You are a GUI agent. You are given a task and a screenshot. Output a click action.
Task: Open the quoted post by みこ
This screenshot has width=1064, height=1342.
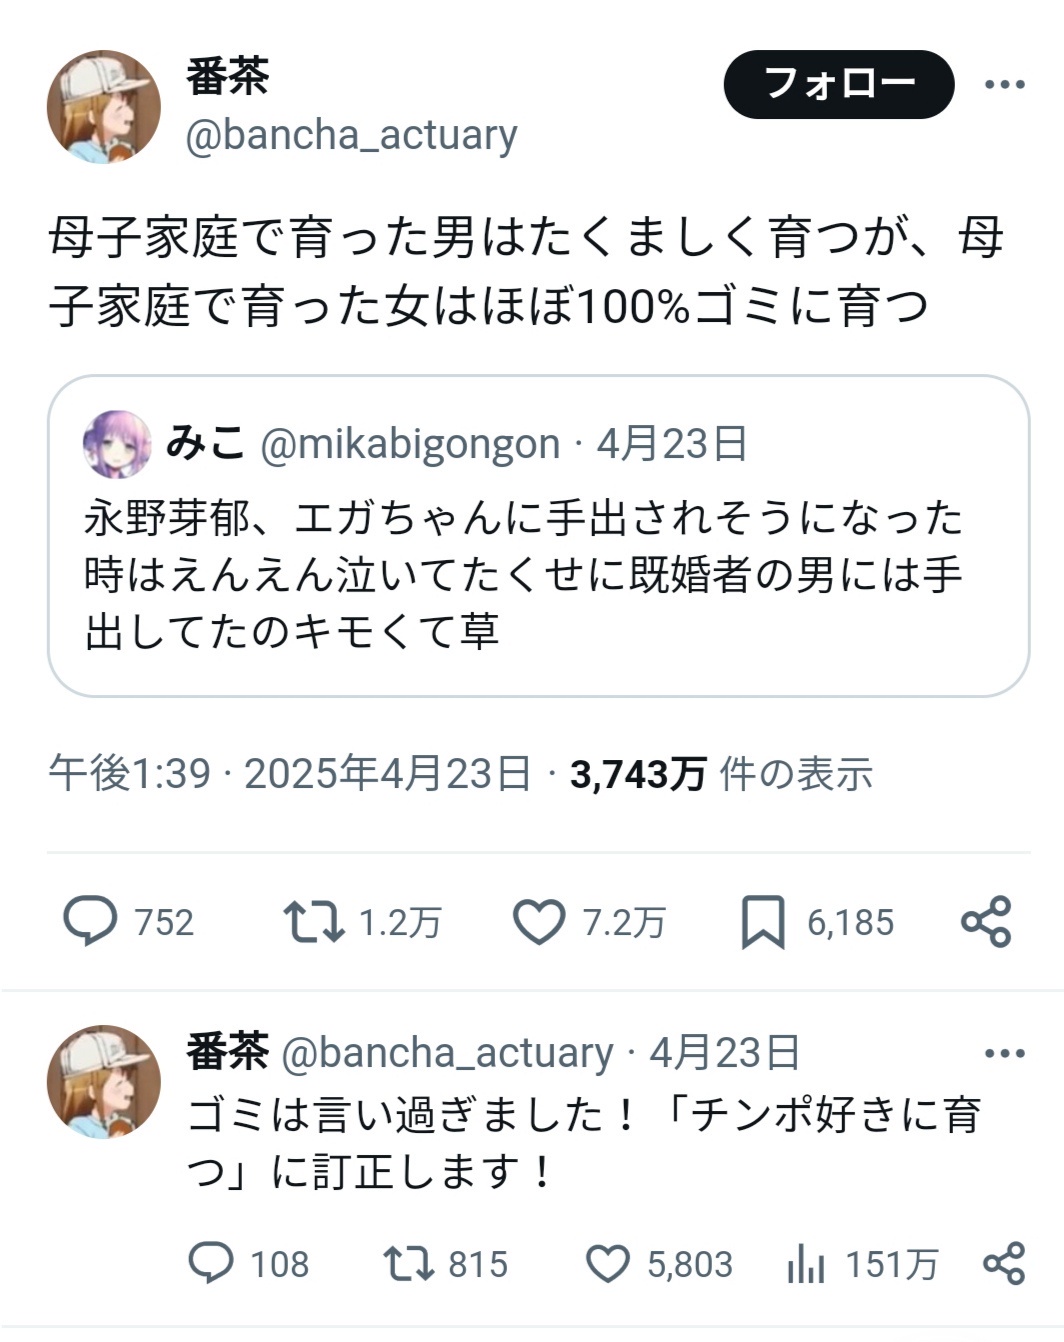(538, 575)
